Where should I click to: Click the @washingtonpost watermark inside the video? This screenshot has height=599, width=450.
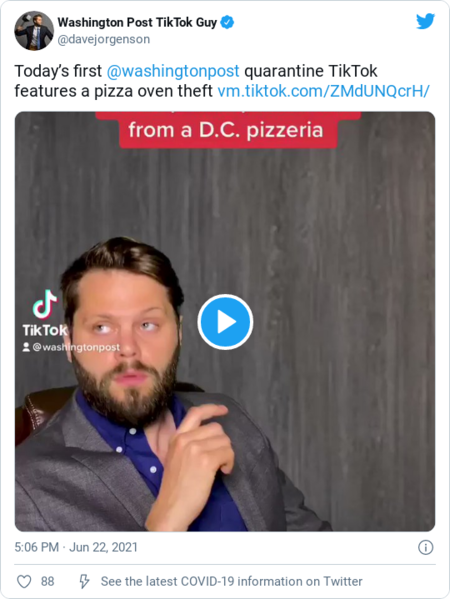tap(76, 347)
